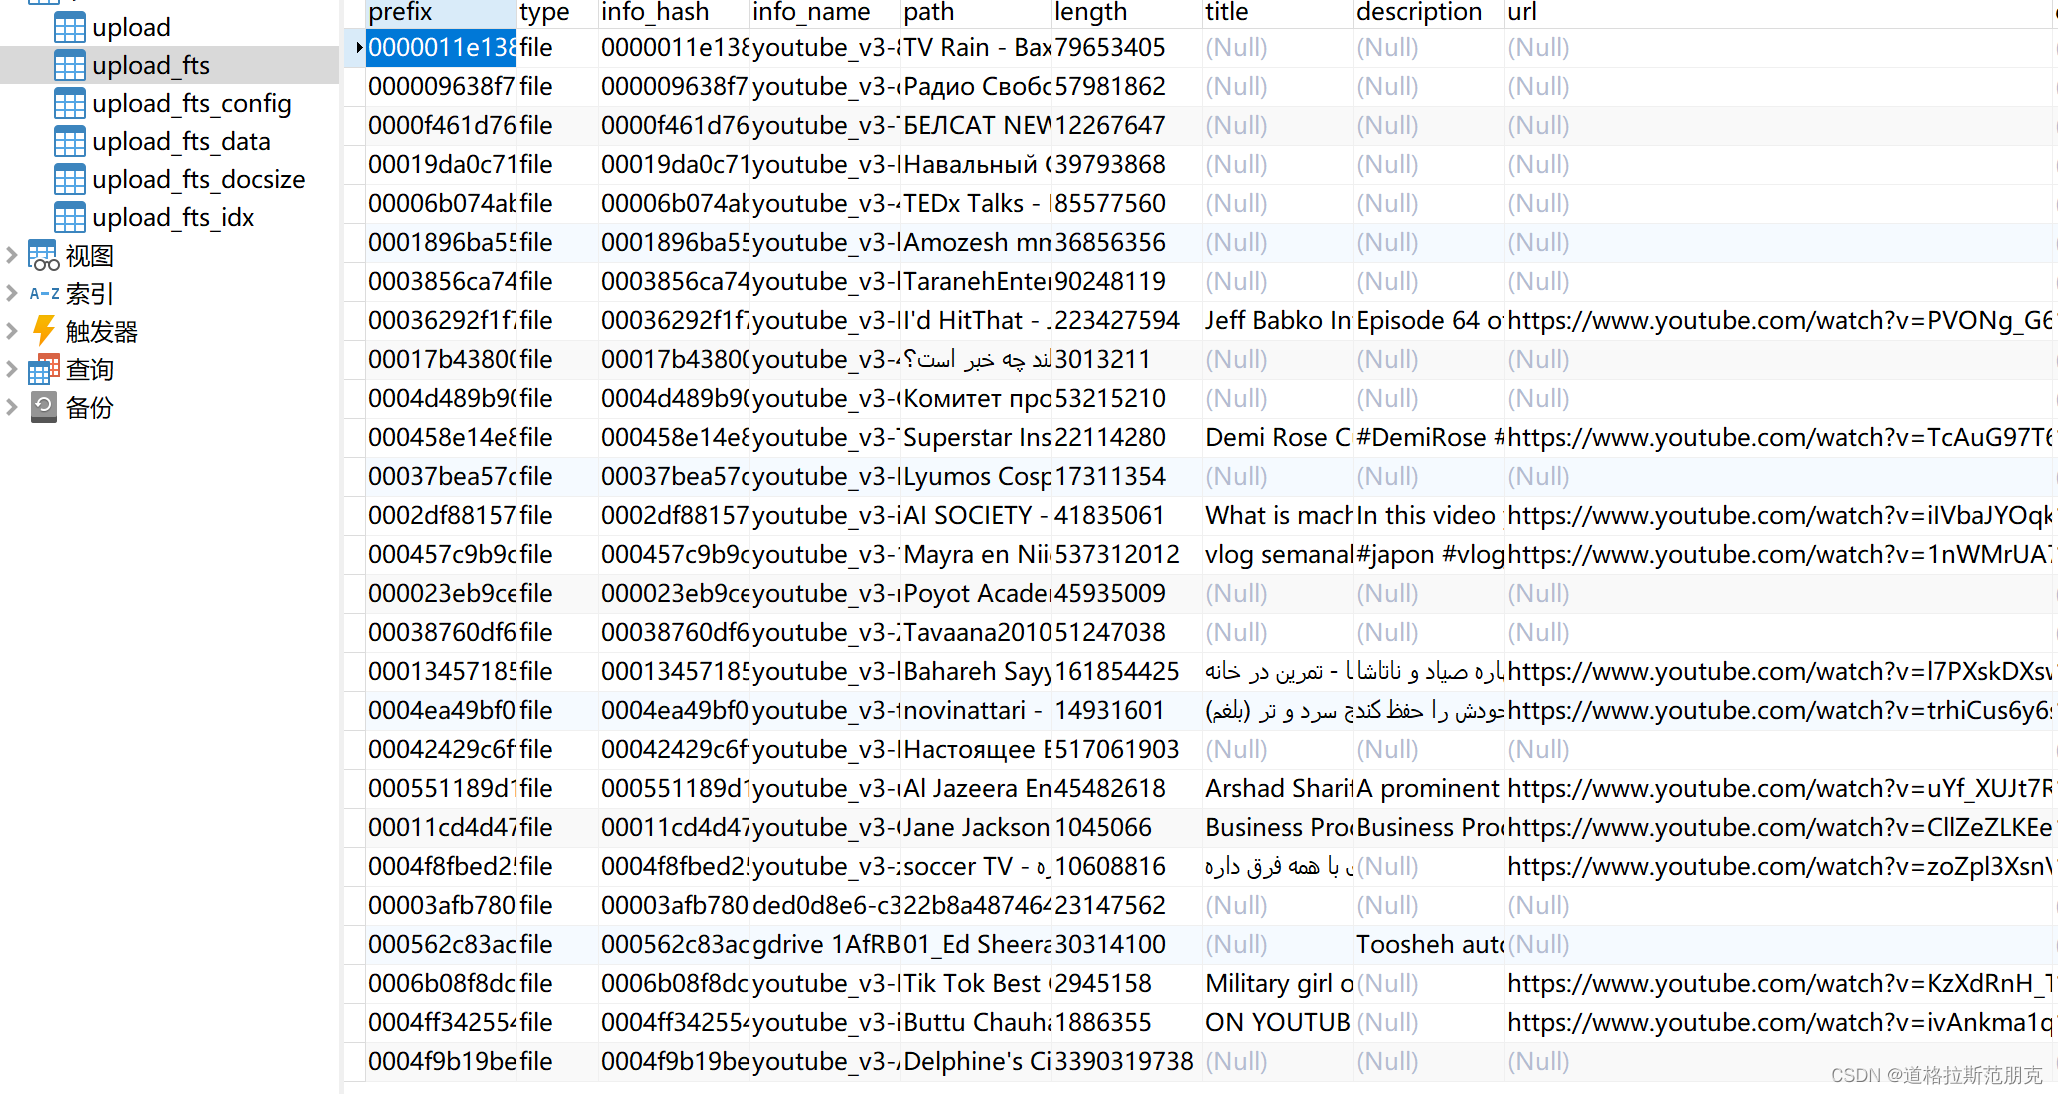Screen dimensions: 2058x1094
Task: Click the upload_fts_config table icon
Action: [69, 103]
